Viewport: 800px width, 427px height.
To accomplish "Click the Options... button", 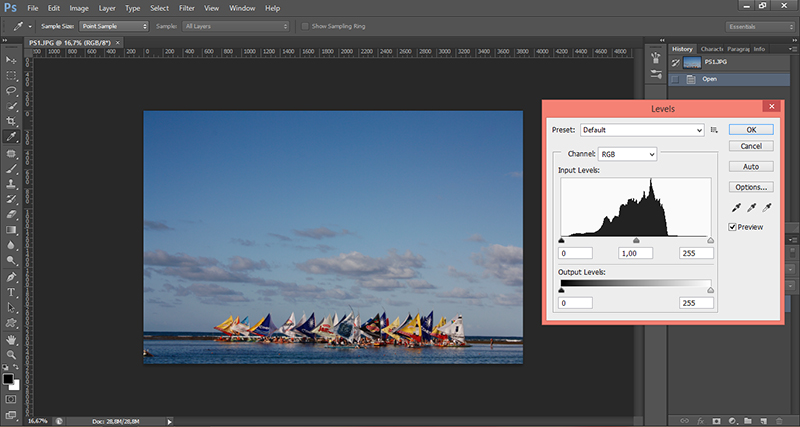I will click(750, 187).
